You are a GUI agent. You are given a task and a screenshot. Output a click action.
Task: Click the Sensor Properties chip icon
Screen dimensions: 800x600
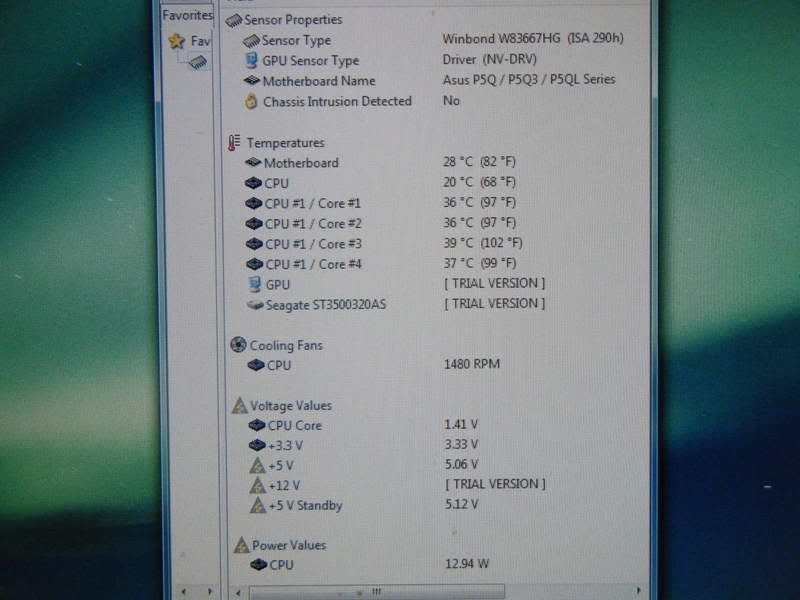234,21
